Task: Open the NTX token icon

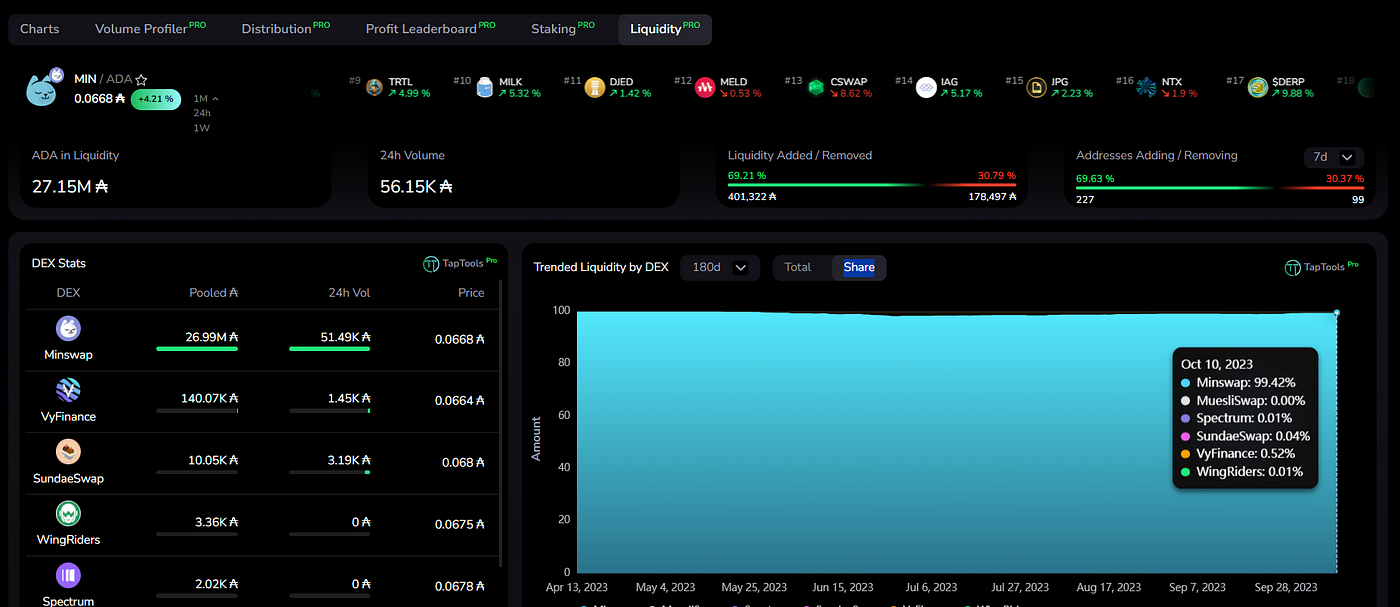Action: [x=1146, y=87]
